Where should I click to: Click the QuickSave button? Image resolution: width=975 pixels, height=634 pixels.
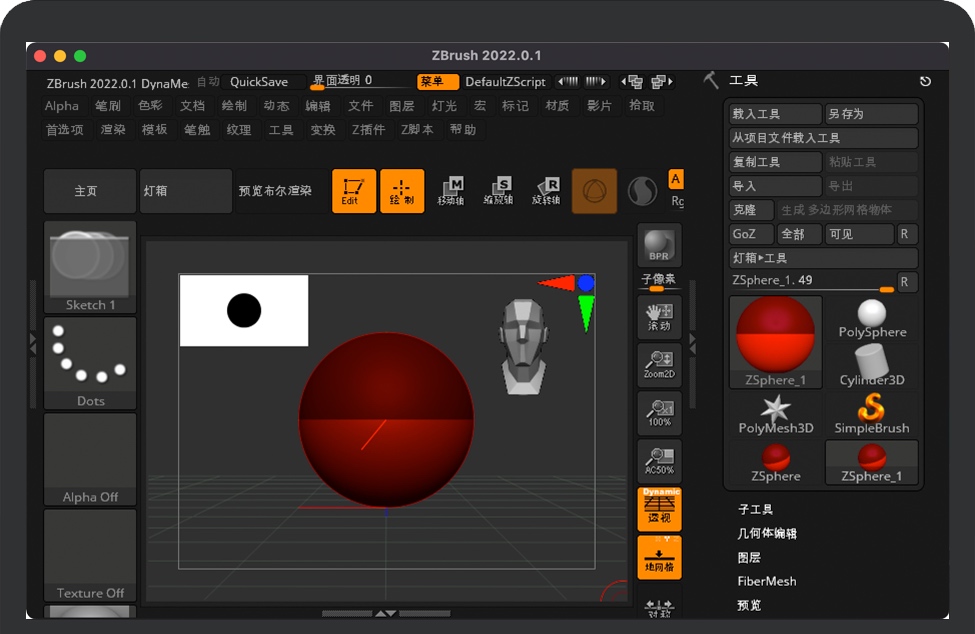point(259,82)
